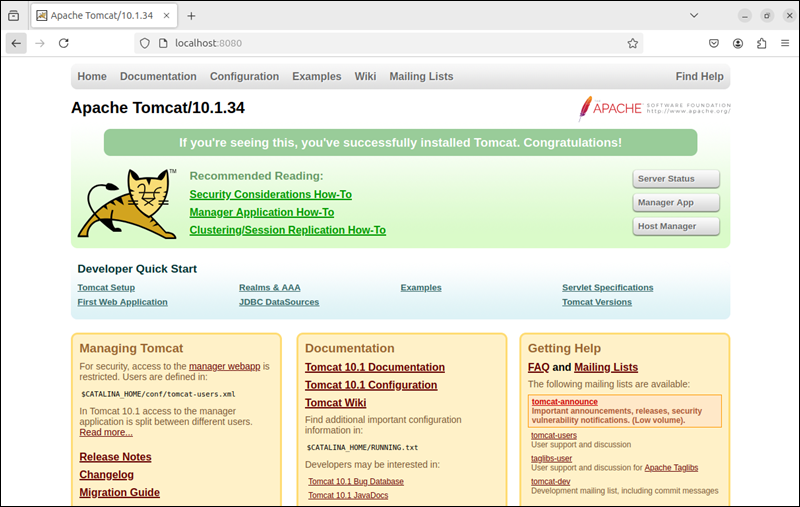Open Security Considerations How-To link
Screen dimensions: 800x507
point(270,195)
